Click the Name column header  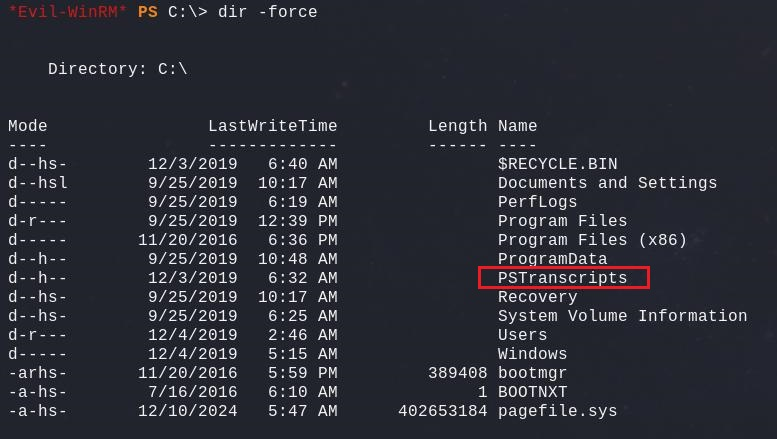click(x=517, y=126)
